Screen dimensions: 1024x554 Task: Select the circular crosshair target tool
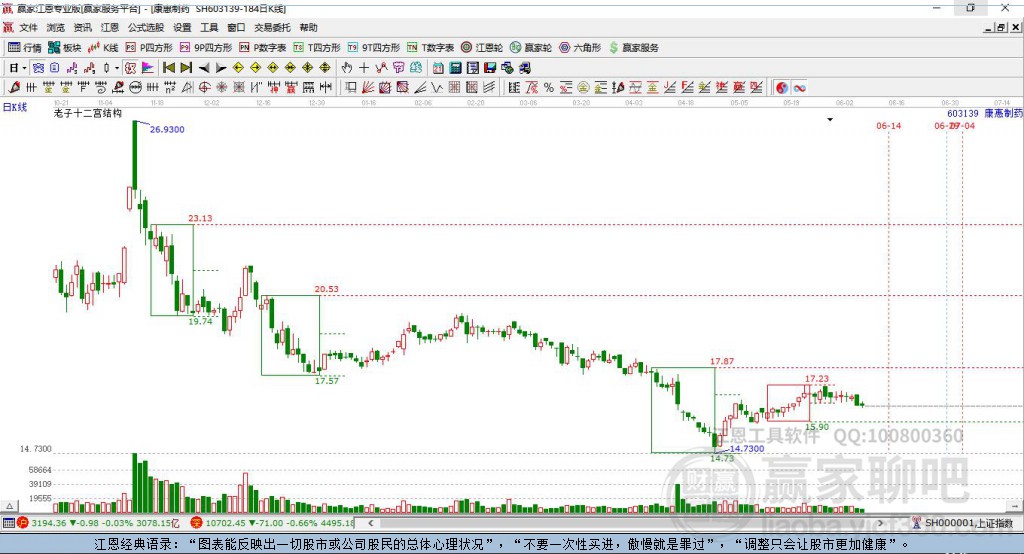point(204,88)
